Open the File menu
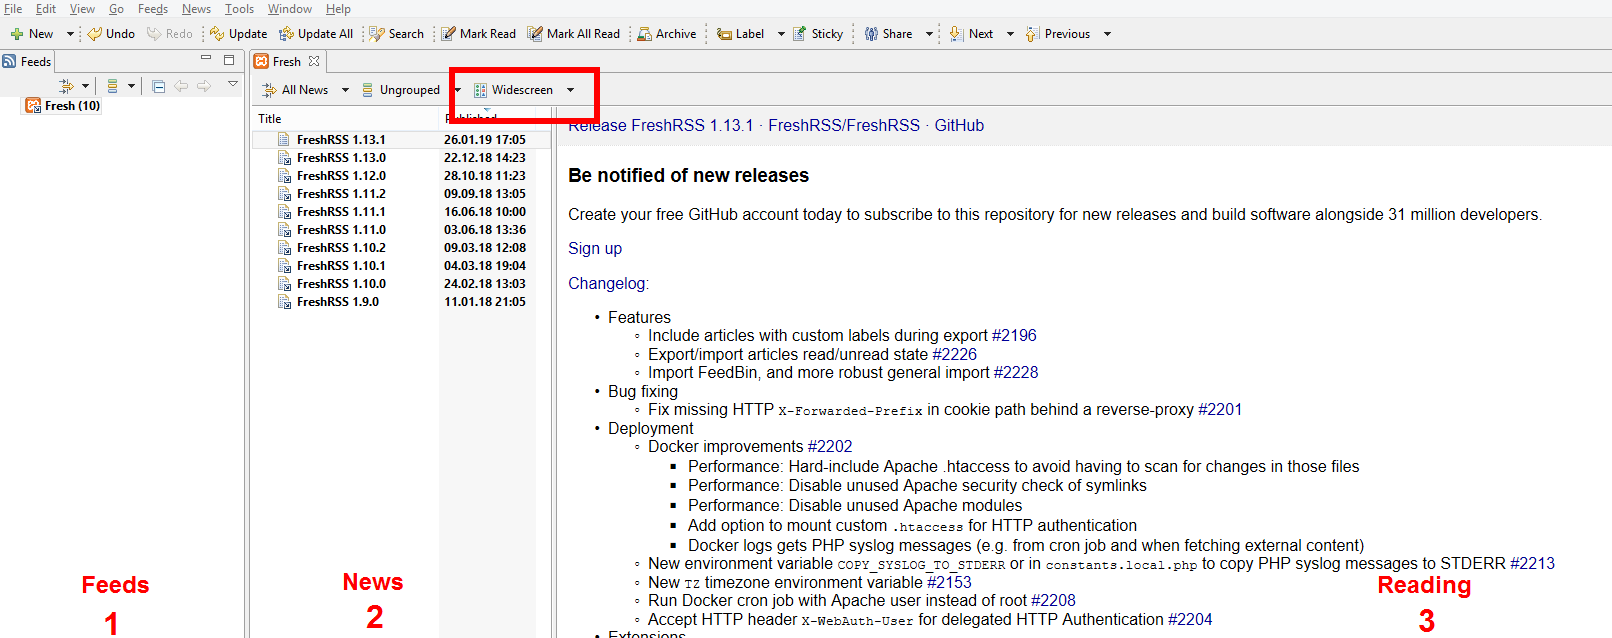 [13, 9]
